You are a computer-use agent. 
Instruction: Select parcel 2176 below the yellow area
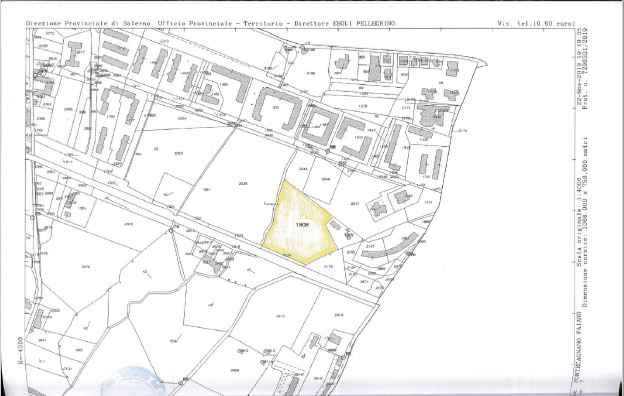328,267
